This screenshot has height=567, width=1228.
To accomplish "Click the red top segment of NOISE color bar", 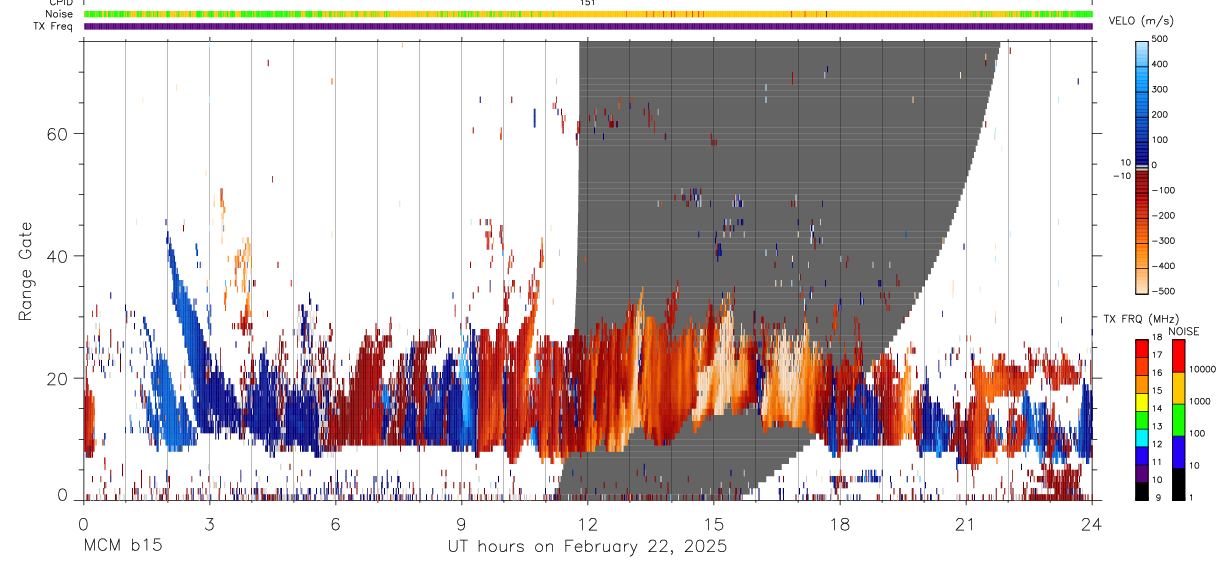I will (x=1178, y=355).
